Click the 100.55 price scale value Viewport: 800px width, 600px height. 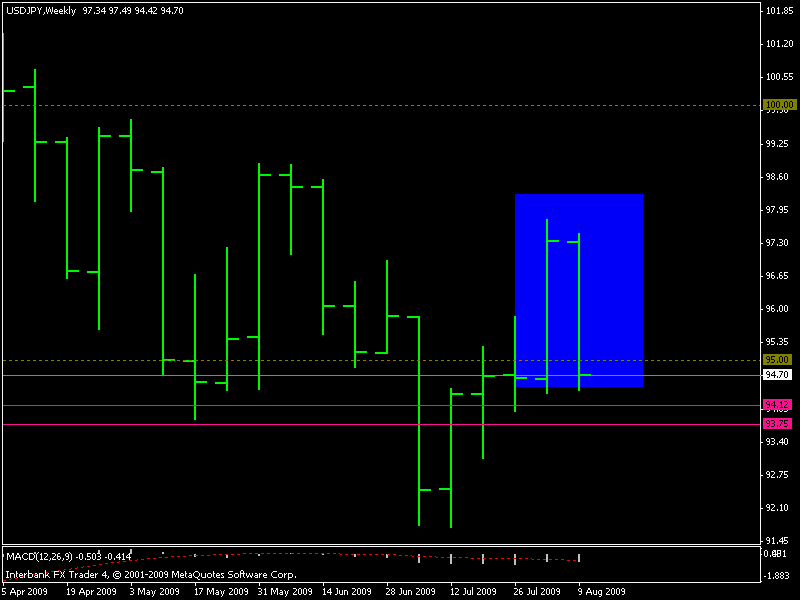click(780, 77)
